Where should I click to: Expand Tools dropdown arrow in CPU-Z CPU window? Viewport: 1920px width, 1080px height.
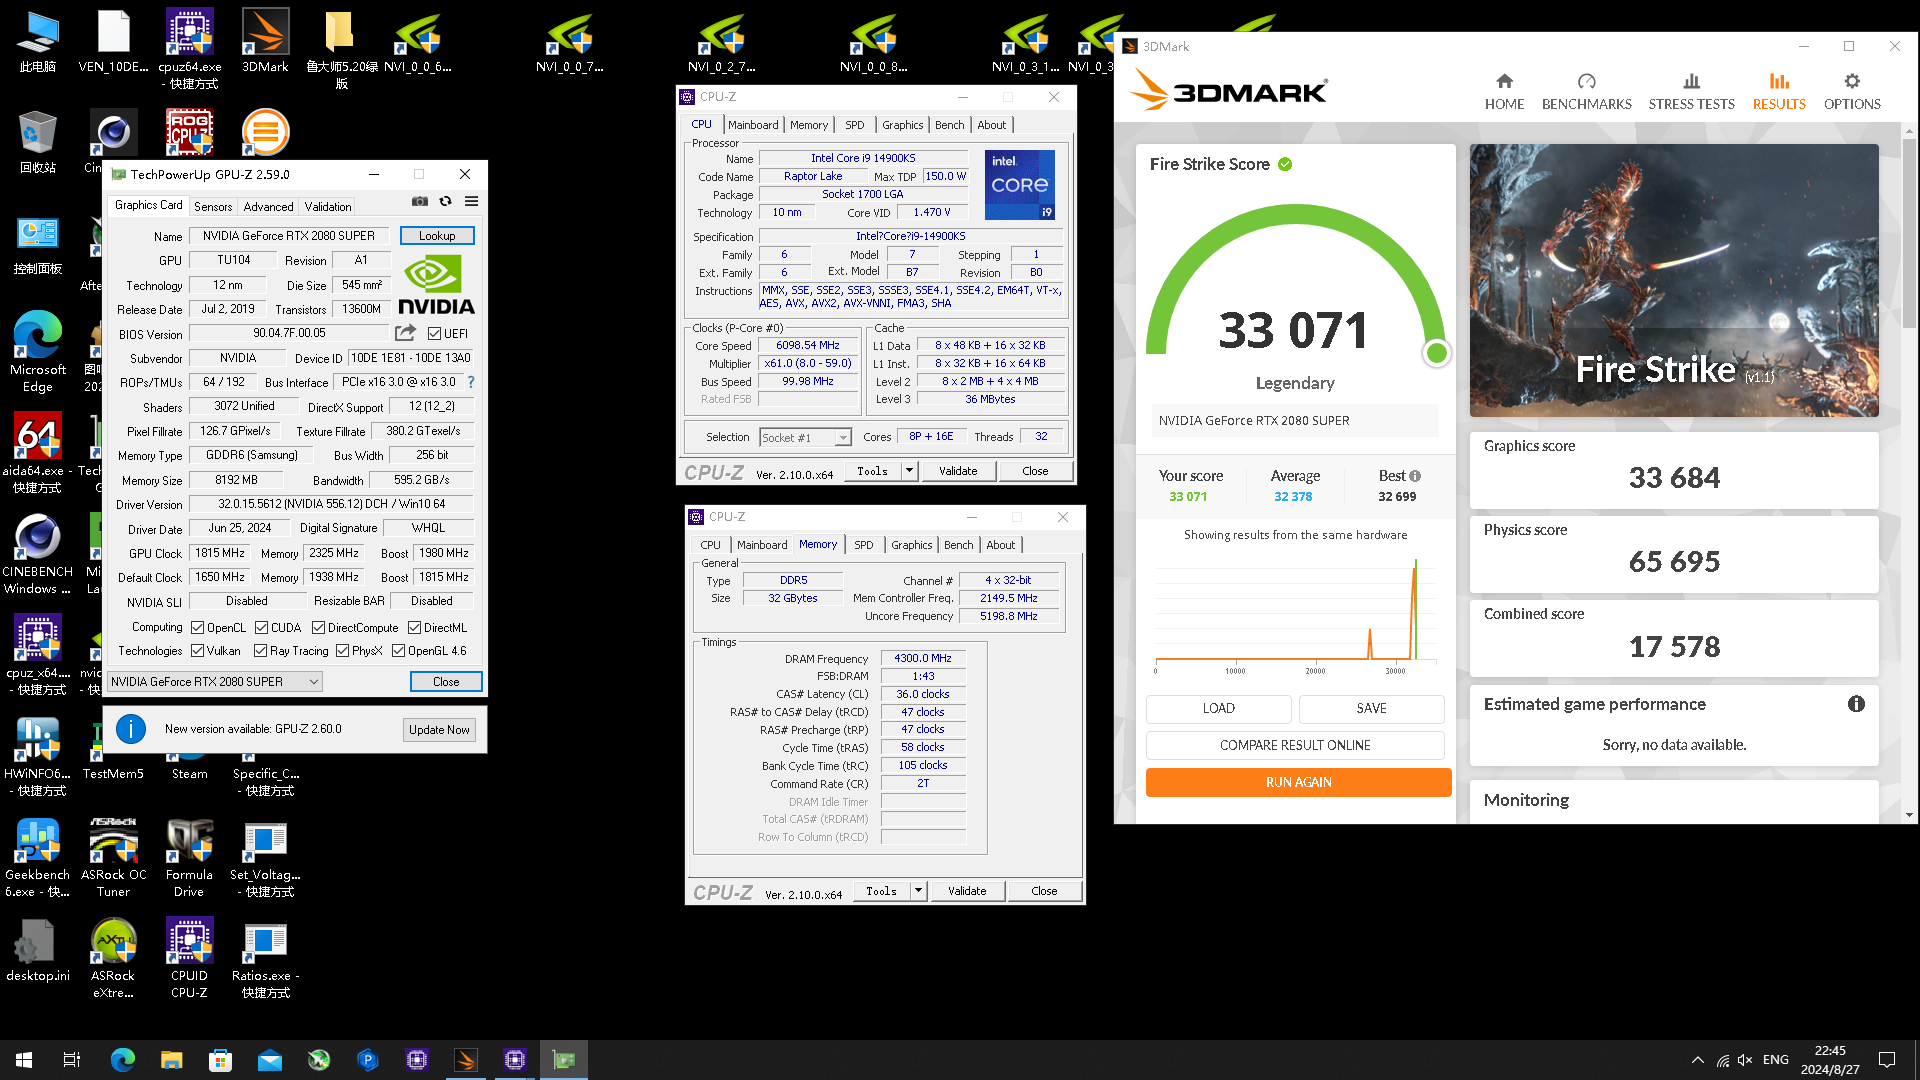pyautogui.click(x=909, y=471)
